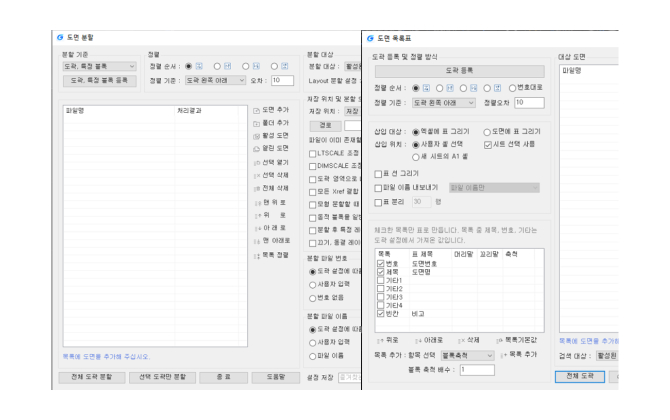Select the 도면에 표 그리기 radio button
670x420 pixels.
tap(486, 131)
